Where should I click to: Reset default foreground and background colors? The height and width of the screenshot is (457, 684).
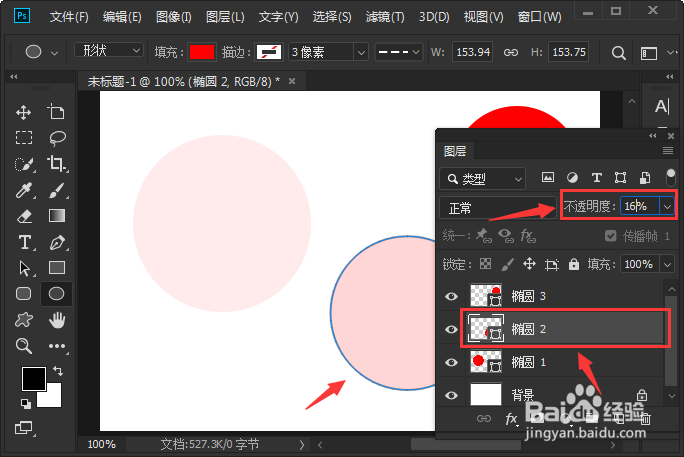click(26, 404)
